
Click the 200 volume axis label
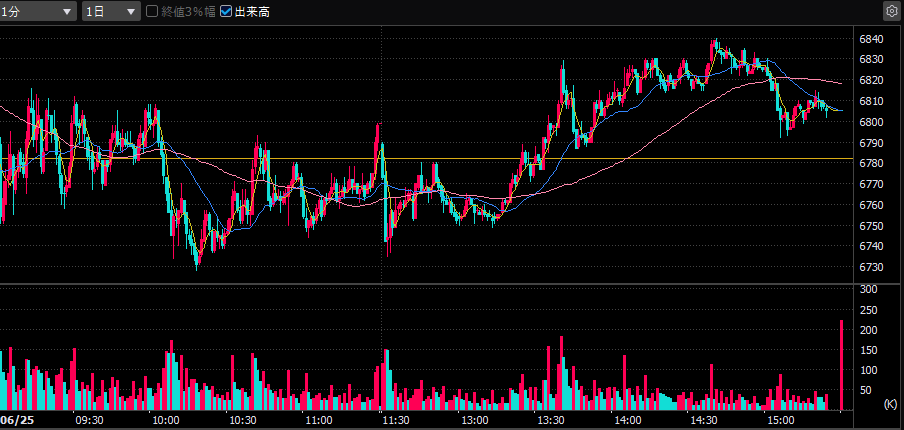click(869, 330)
